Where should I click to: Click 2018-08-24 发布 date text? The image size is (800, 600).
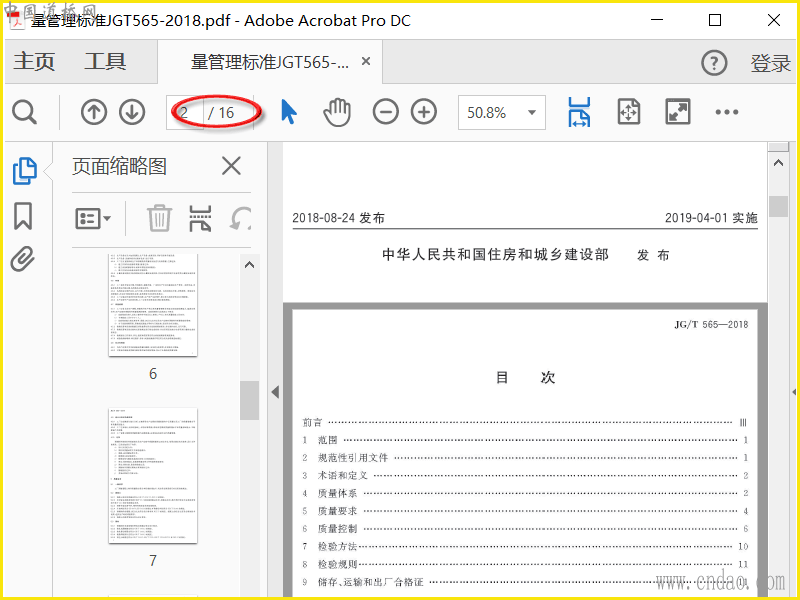point(338,218)
